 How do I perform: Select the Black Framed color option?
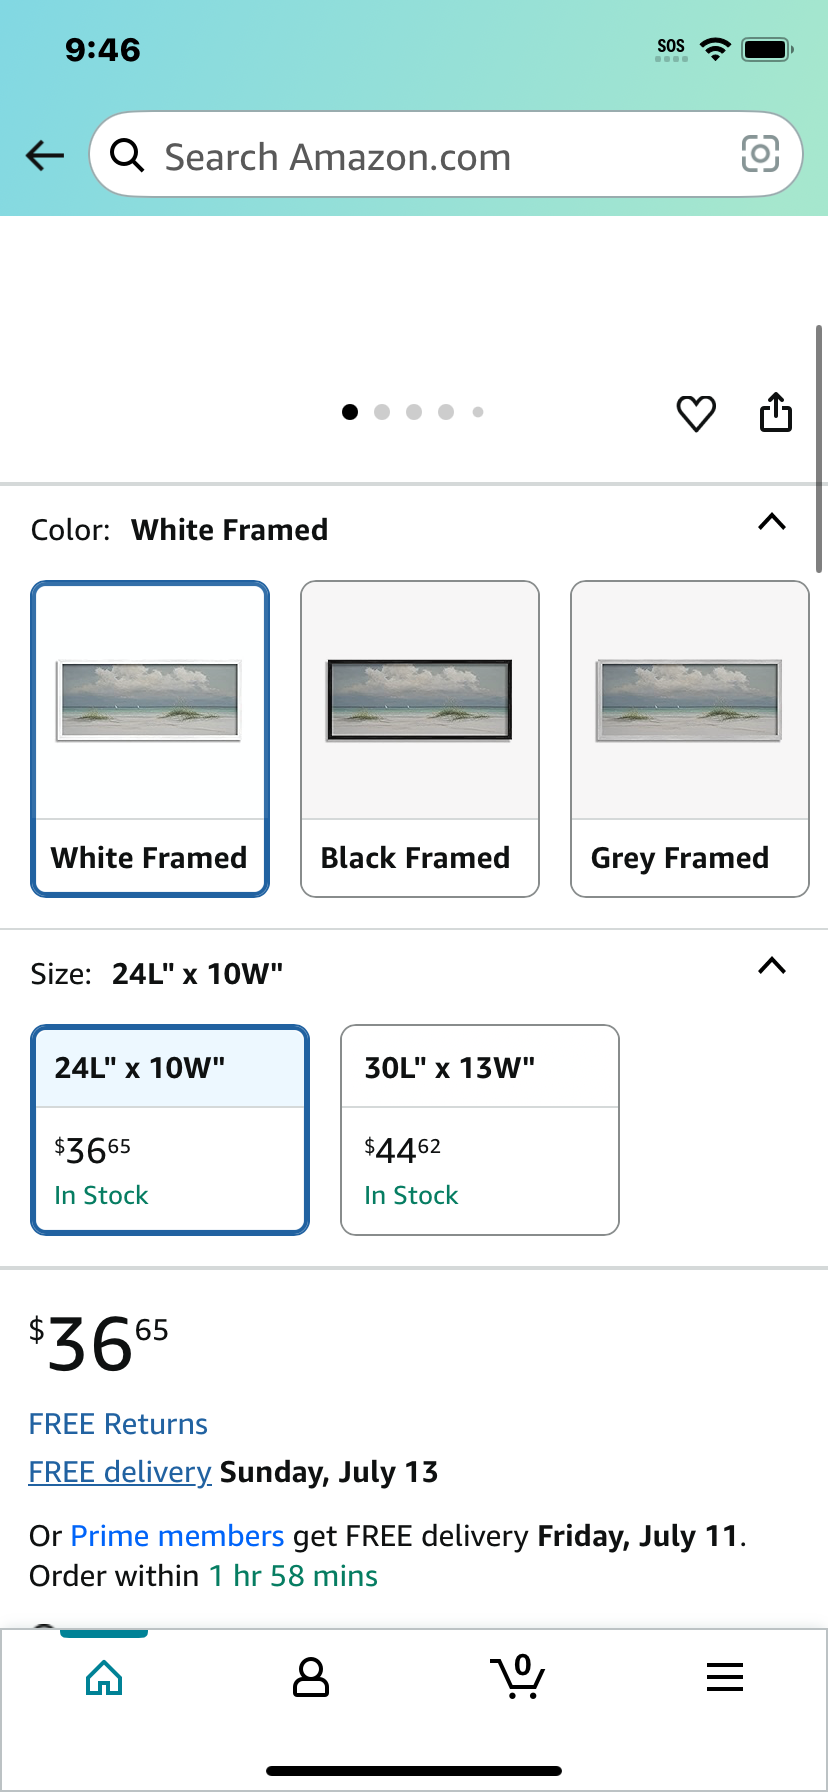420,739
